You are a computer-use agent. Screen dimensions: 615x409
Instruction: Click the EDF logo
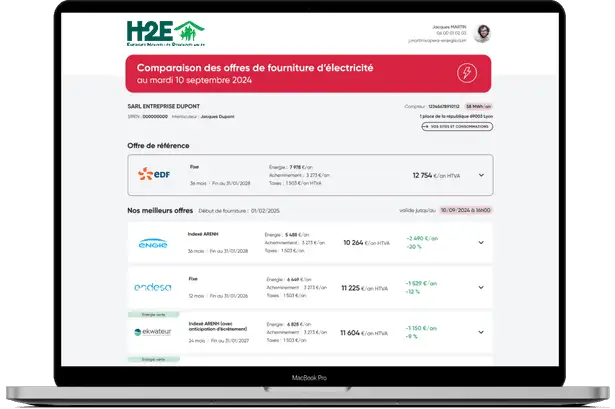154,174
